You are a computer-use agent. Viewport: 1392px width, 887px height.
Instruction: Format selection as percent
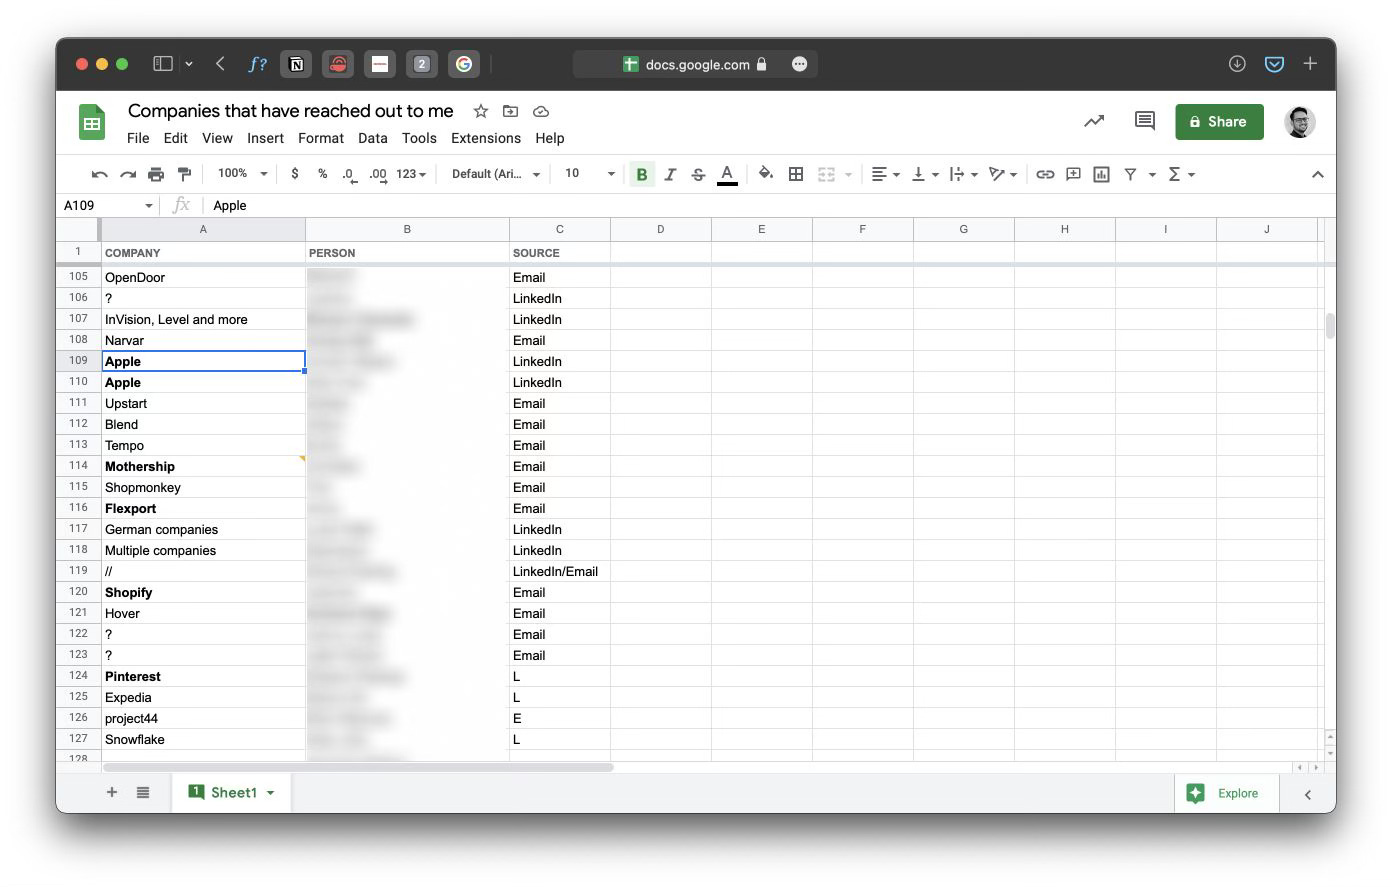click(x=322, y=174)
